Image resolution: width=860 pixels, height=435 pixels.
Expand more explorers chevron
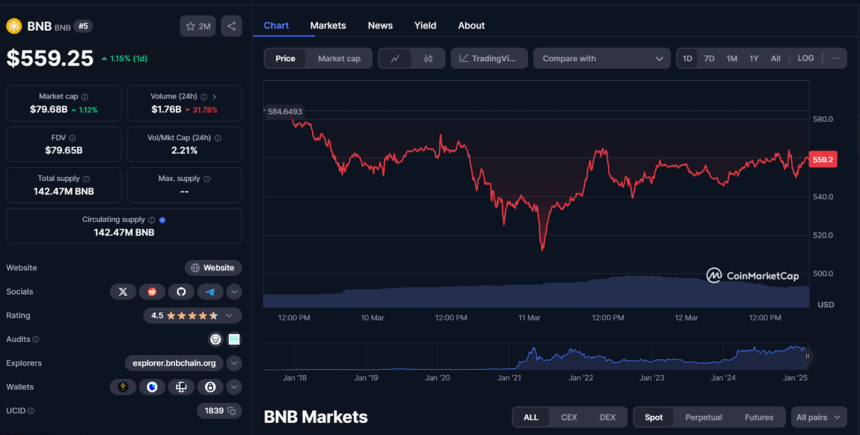234,363
